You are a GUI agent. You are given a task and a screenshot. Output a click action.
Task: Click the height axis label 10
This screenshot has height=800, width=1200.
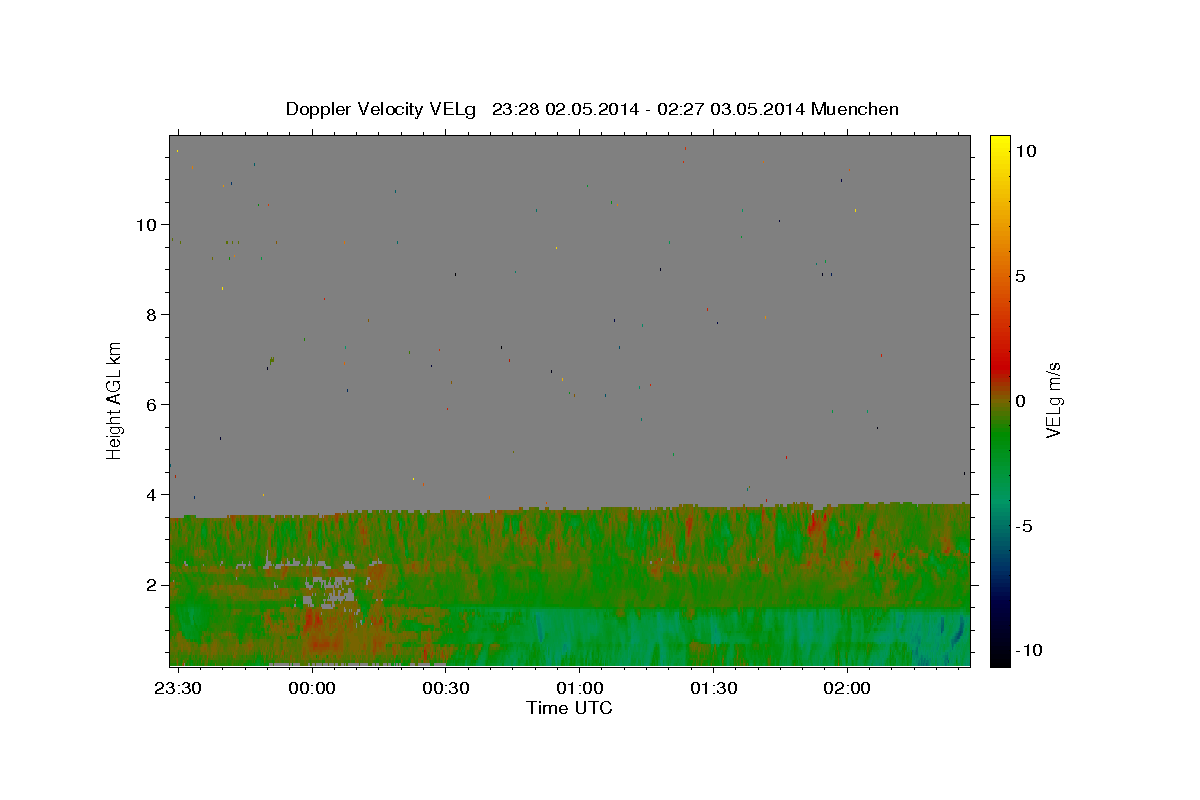pyautogui.click(x=146, y=225)
